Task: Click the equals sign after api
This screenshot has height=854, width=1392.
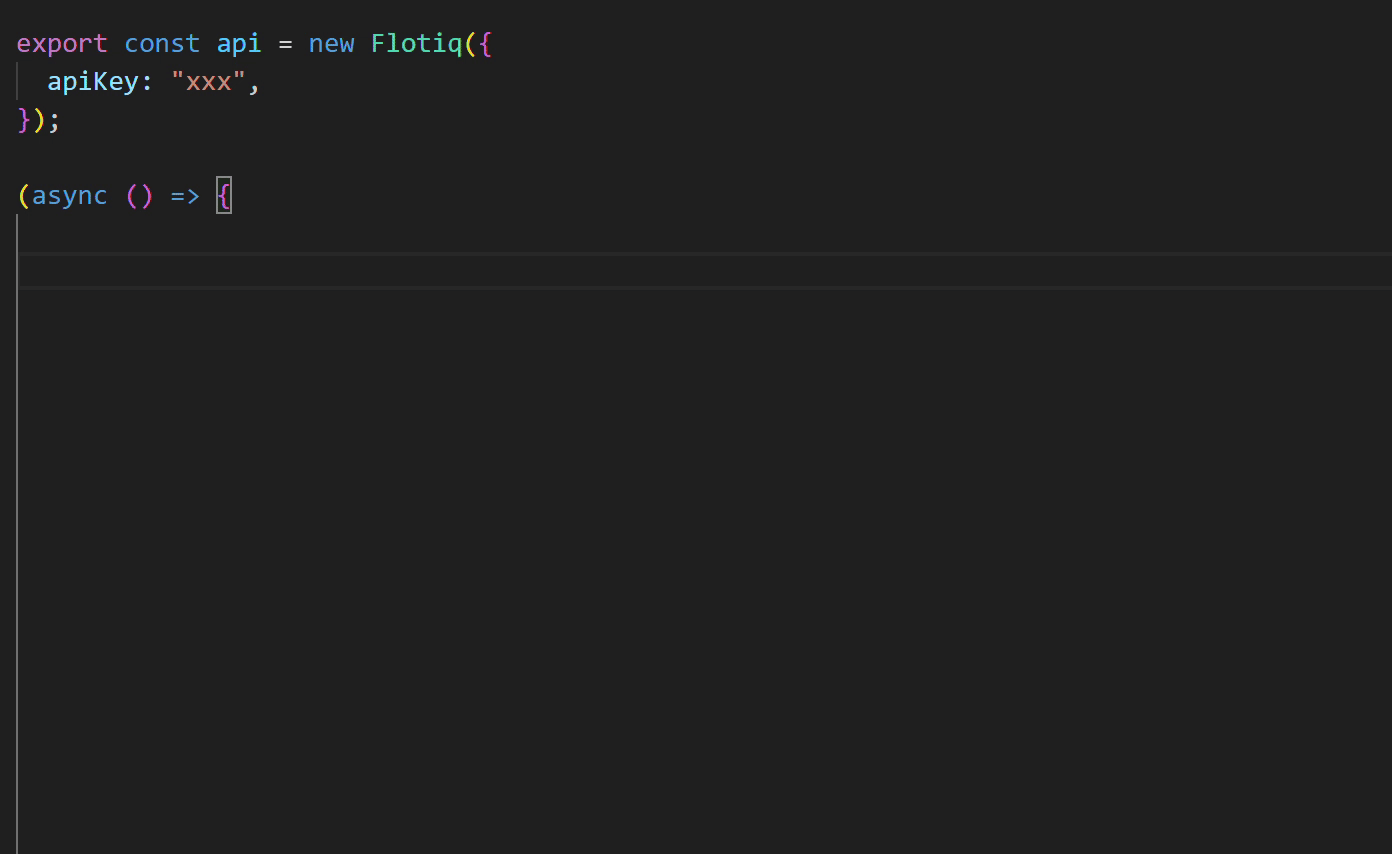Action: coord(285,44)
